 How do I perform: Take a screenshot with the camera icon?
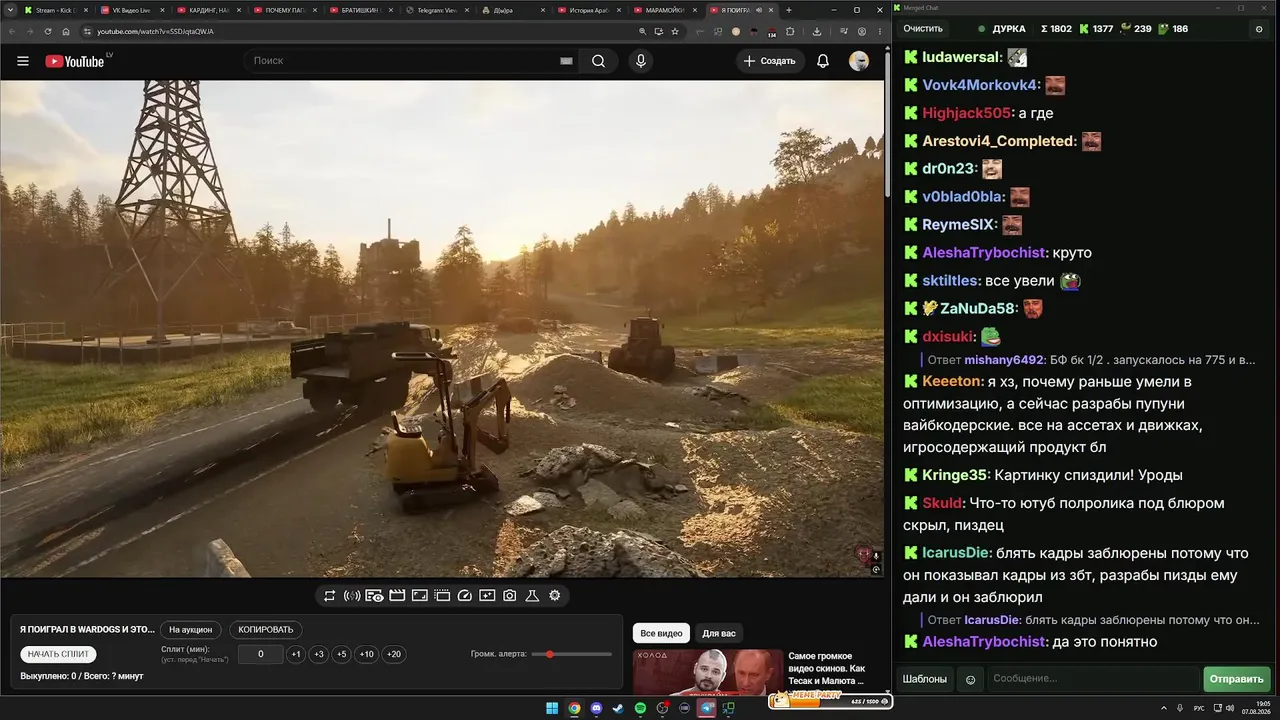click(x=510, y=596)
